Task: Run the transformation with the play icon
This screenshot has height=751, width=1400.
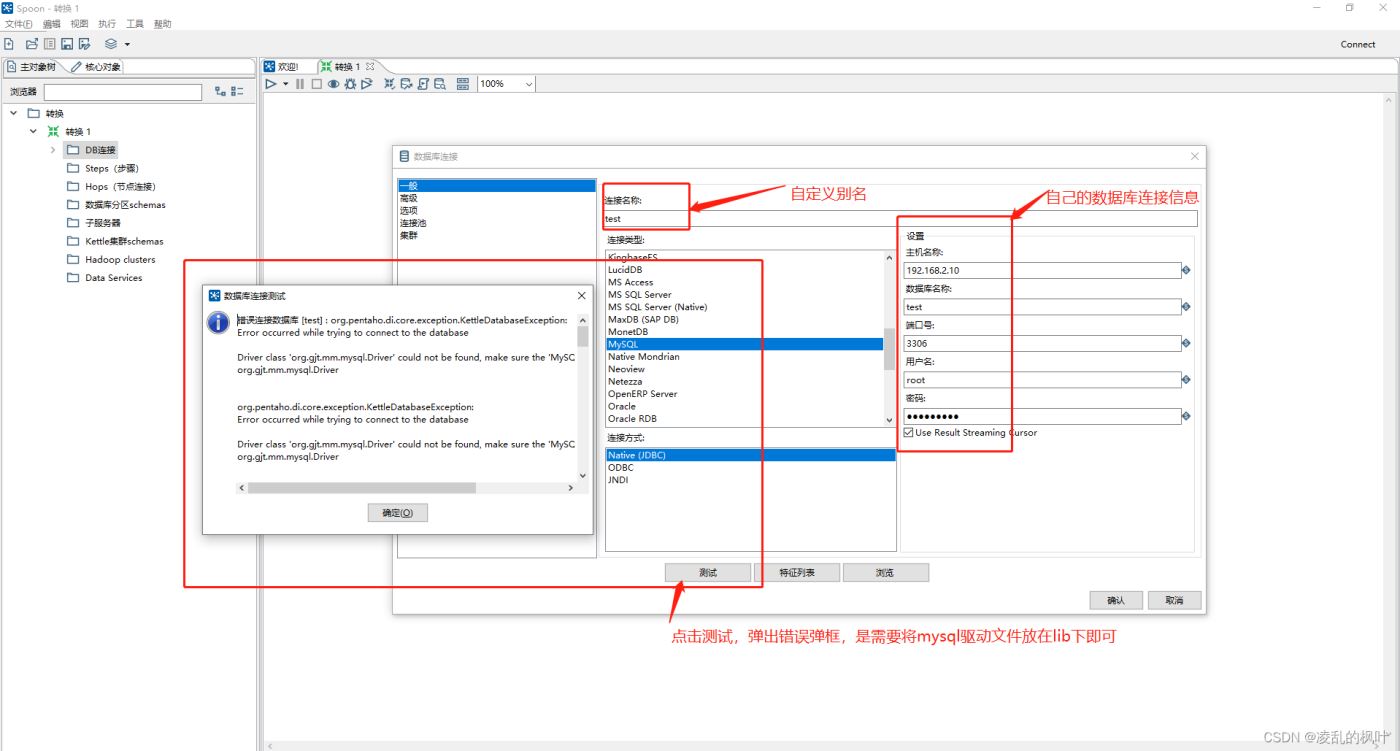Action: (270, 84)
